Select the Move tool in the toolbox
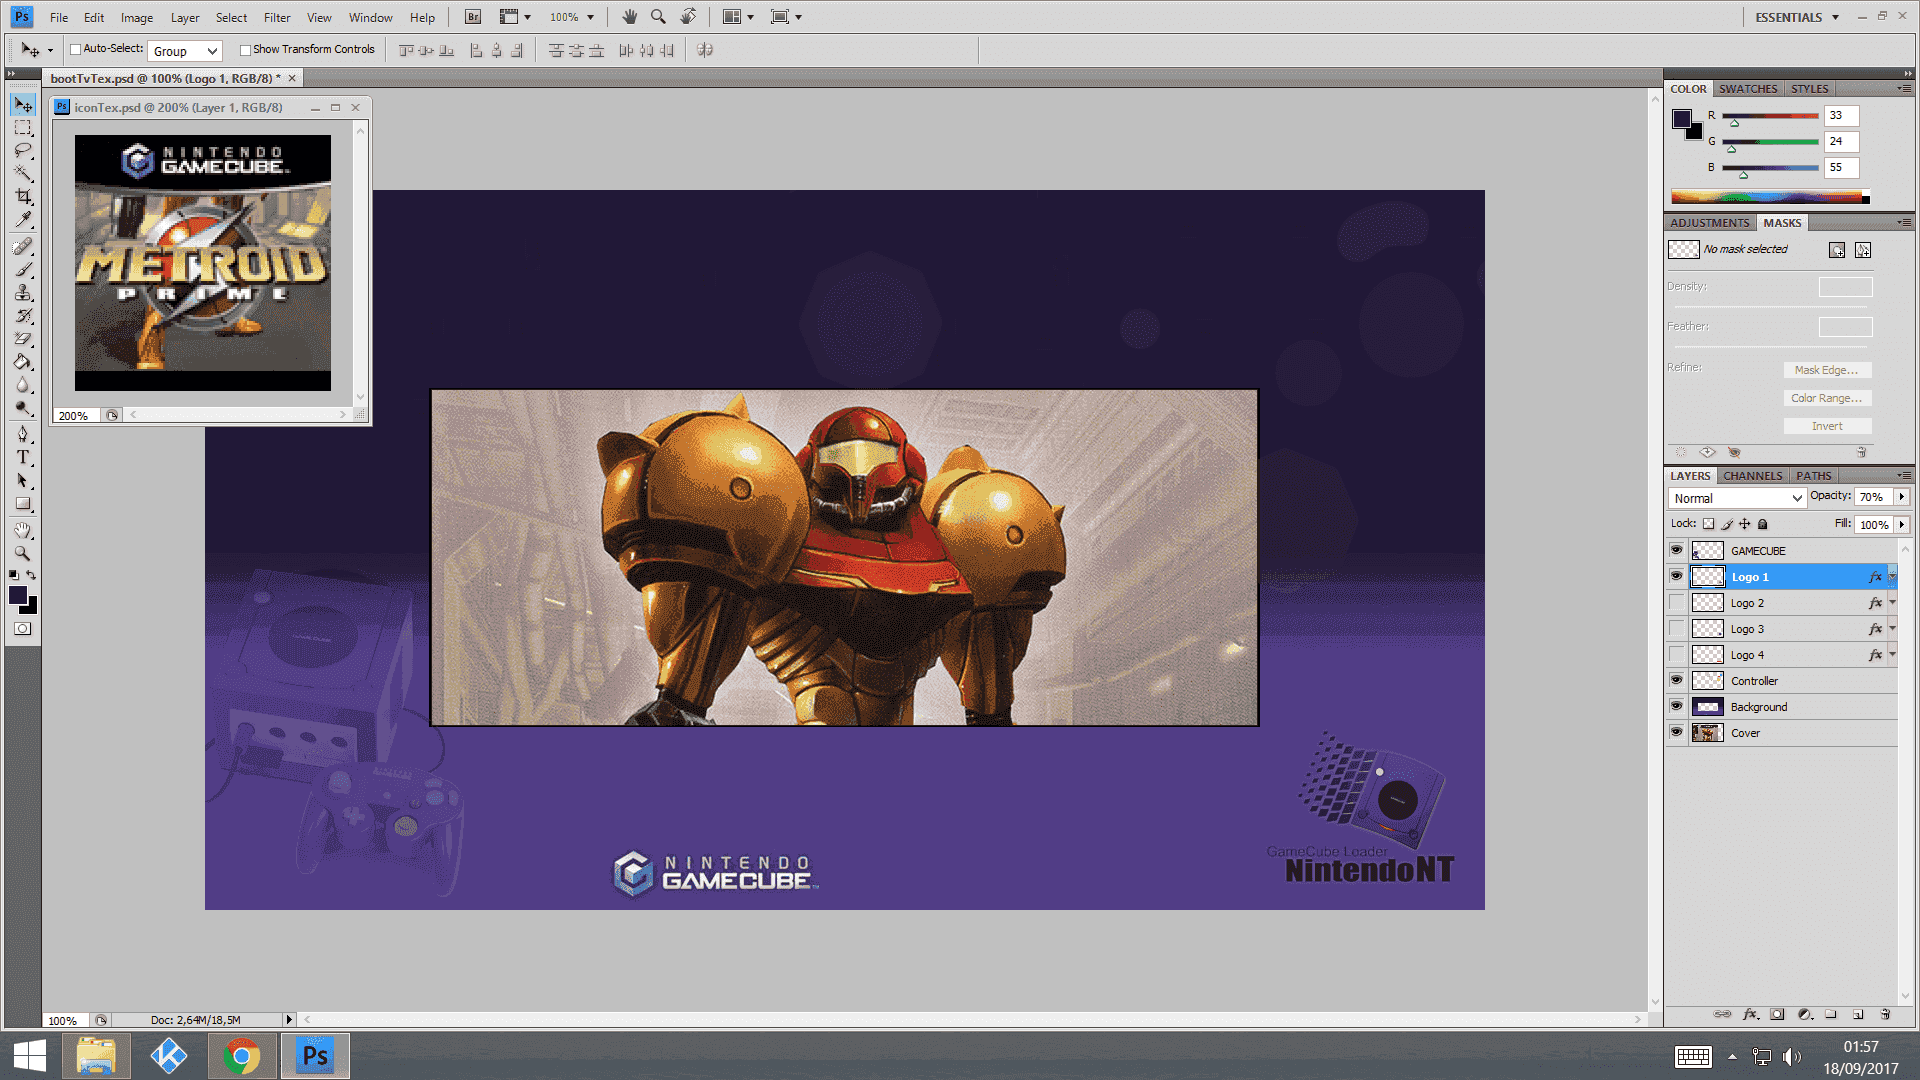Image resolution: width=1920 pixels, height=1080 pixels. point(23,105)
